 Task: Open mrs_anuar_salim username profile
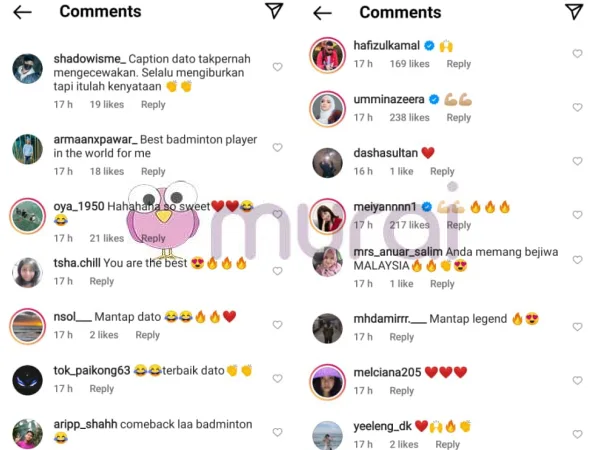pos(398,252)
